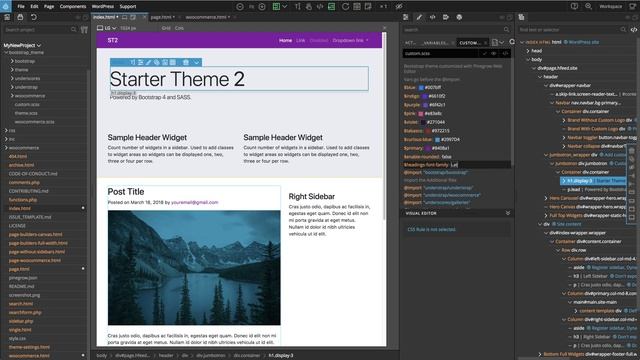Zoom out page view with minus icon
The image size is (640, 360).
point(240,7)
